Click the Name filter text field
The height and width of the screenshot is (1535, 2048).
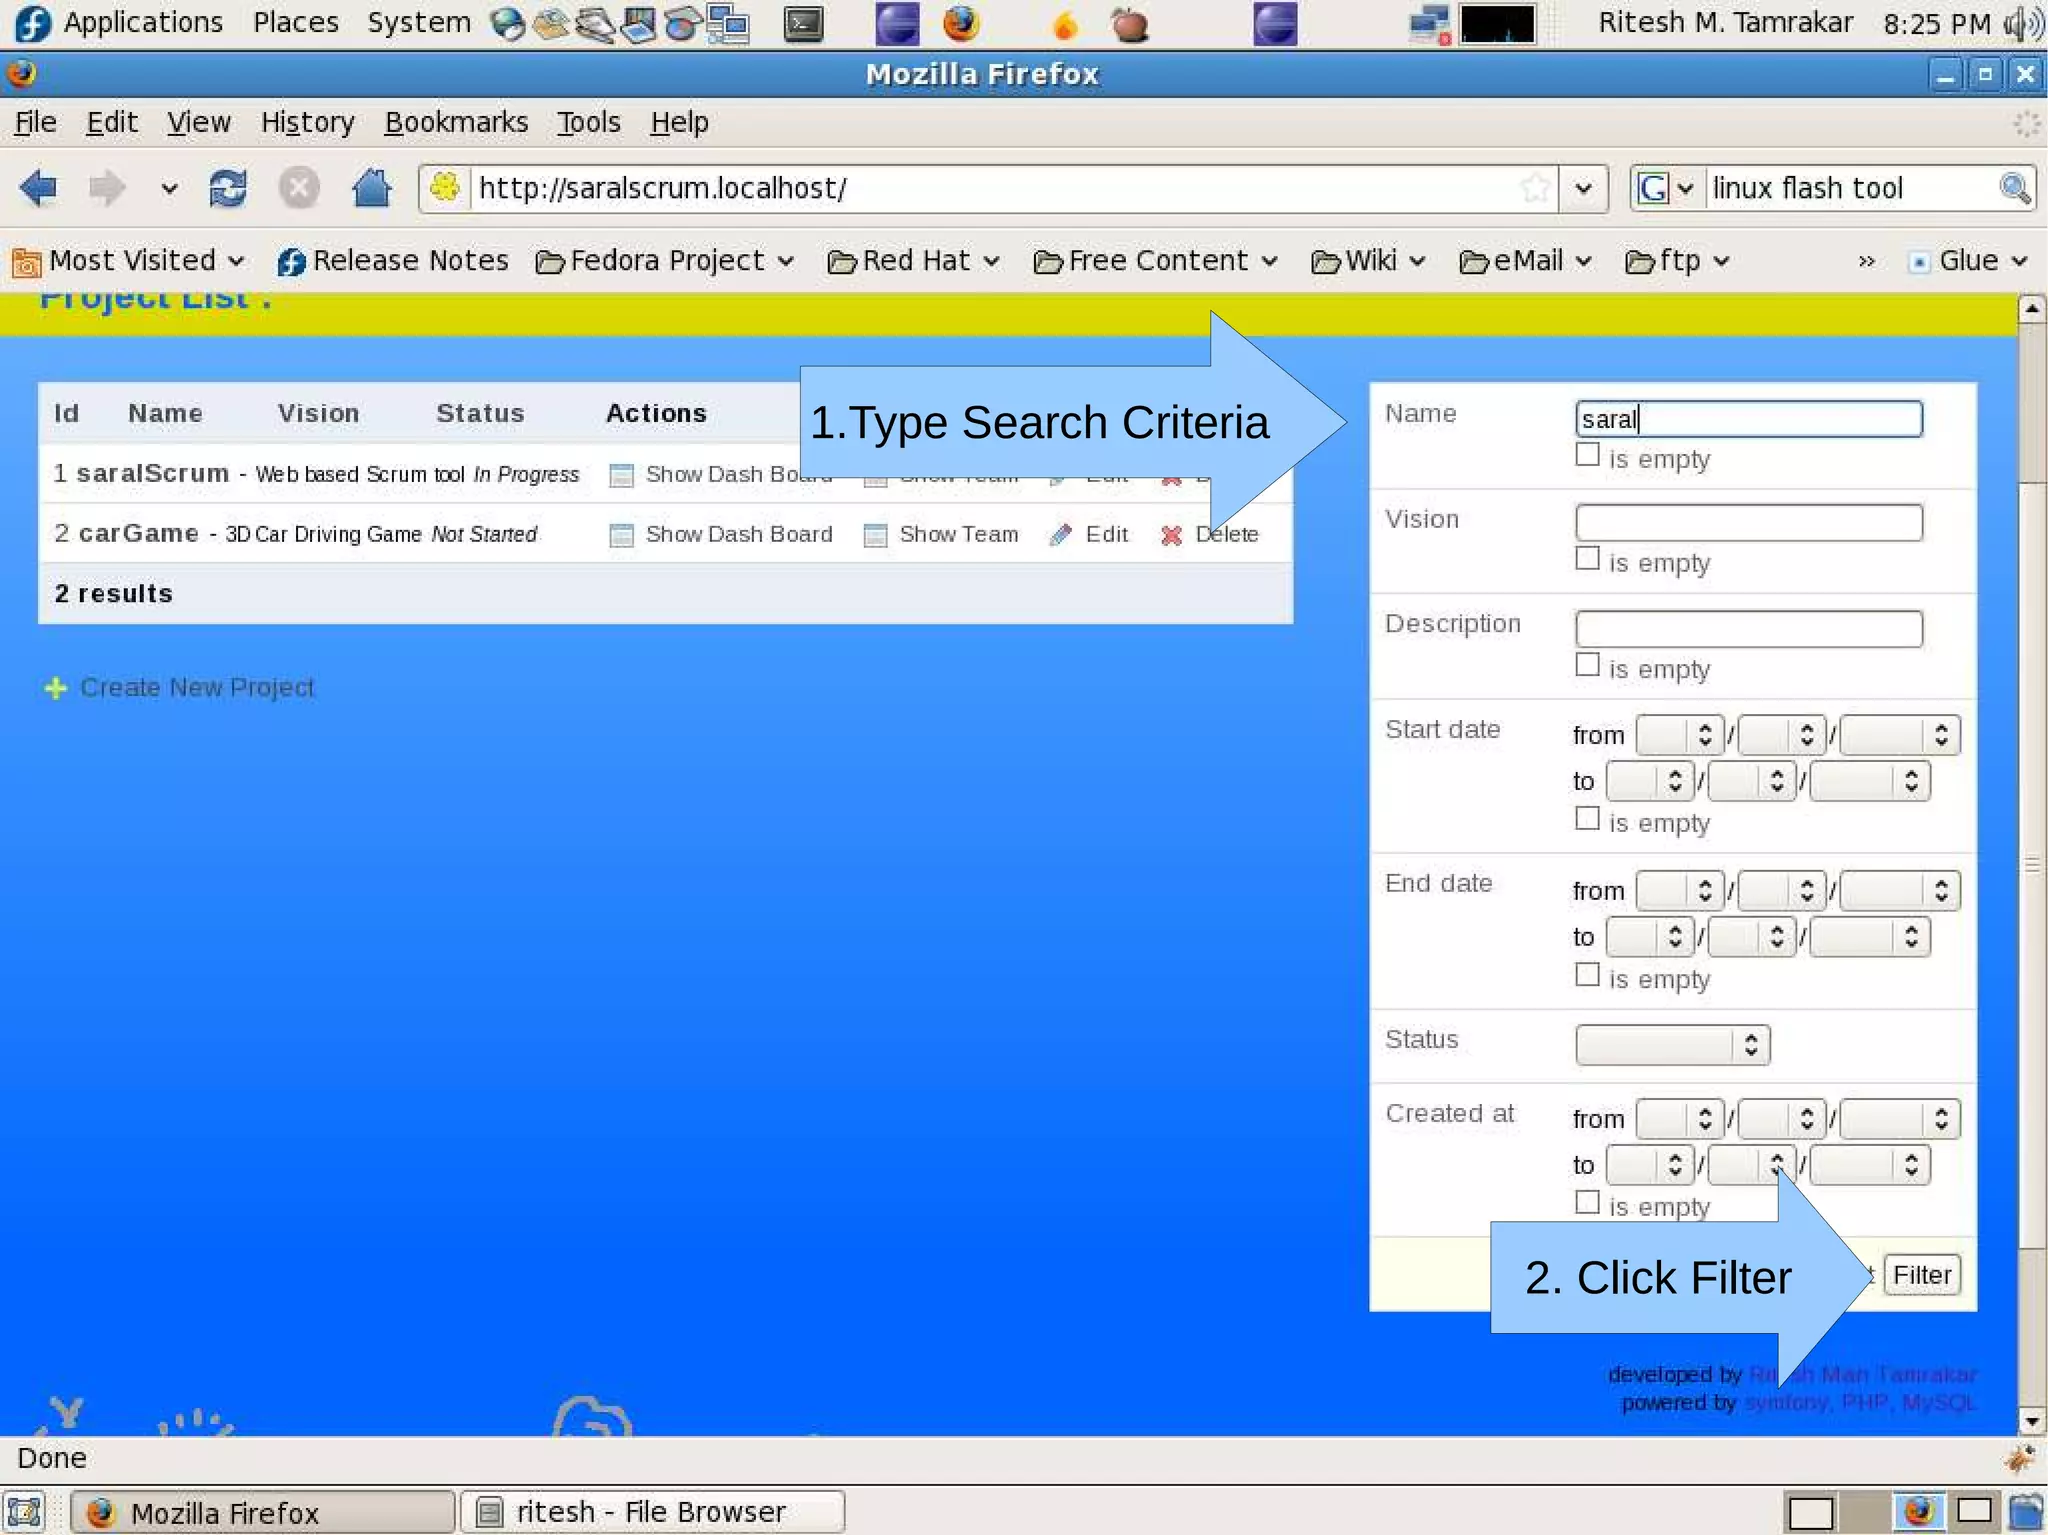coord(1748,419)
